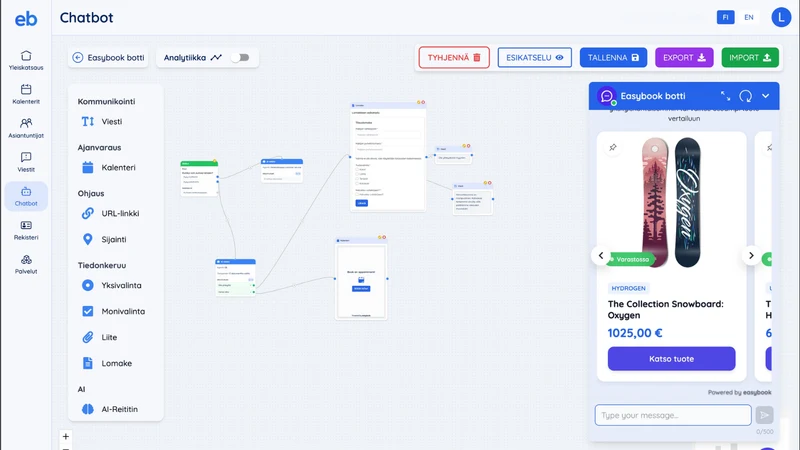Screen dimensions: 800x450
Task: Open Esikatselu preview
Action: pos(535,58)
